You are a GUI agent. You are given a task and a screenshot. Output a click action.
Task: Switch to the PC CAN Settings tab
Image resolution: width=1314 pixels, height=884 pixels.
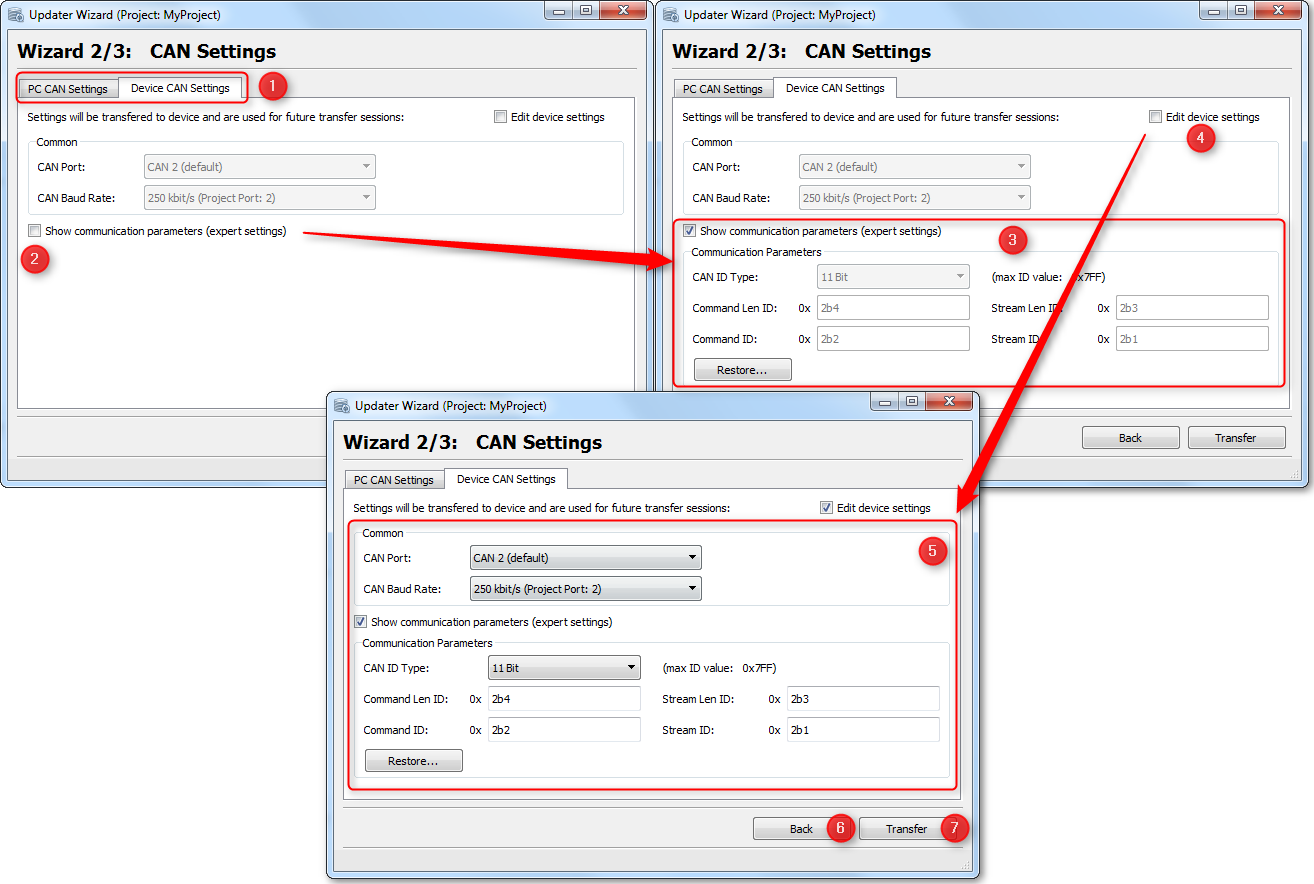coord(393,479)
